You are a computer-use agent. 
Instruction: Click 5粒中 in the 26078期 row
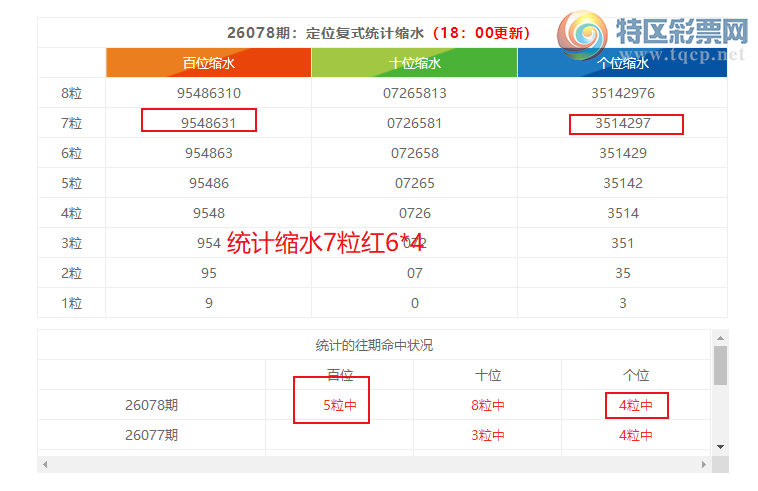click(x=340, y=405)
